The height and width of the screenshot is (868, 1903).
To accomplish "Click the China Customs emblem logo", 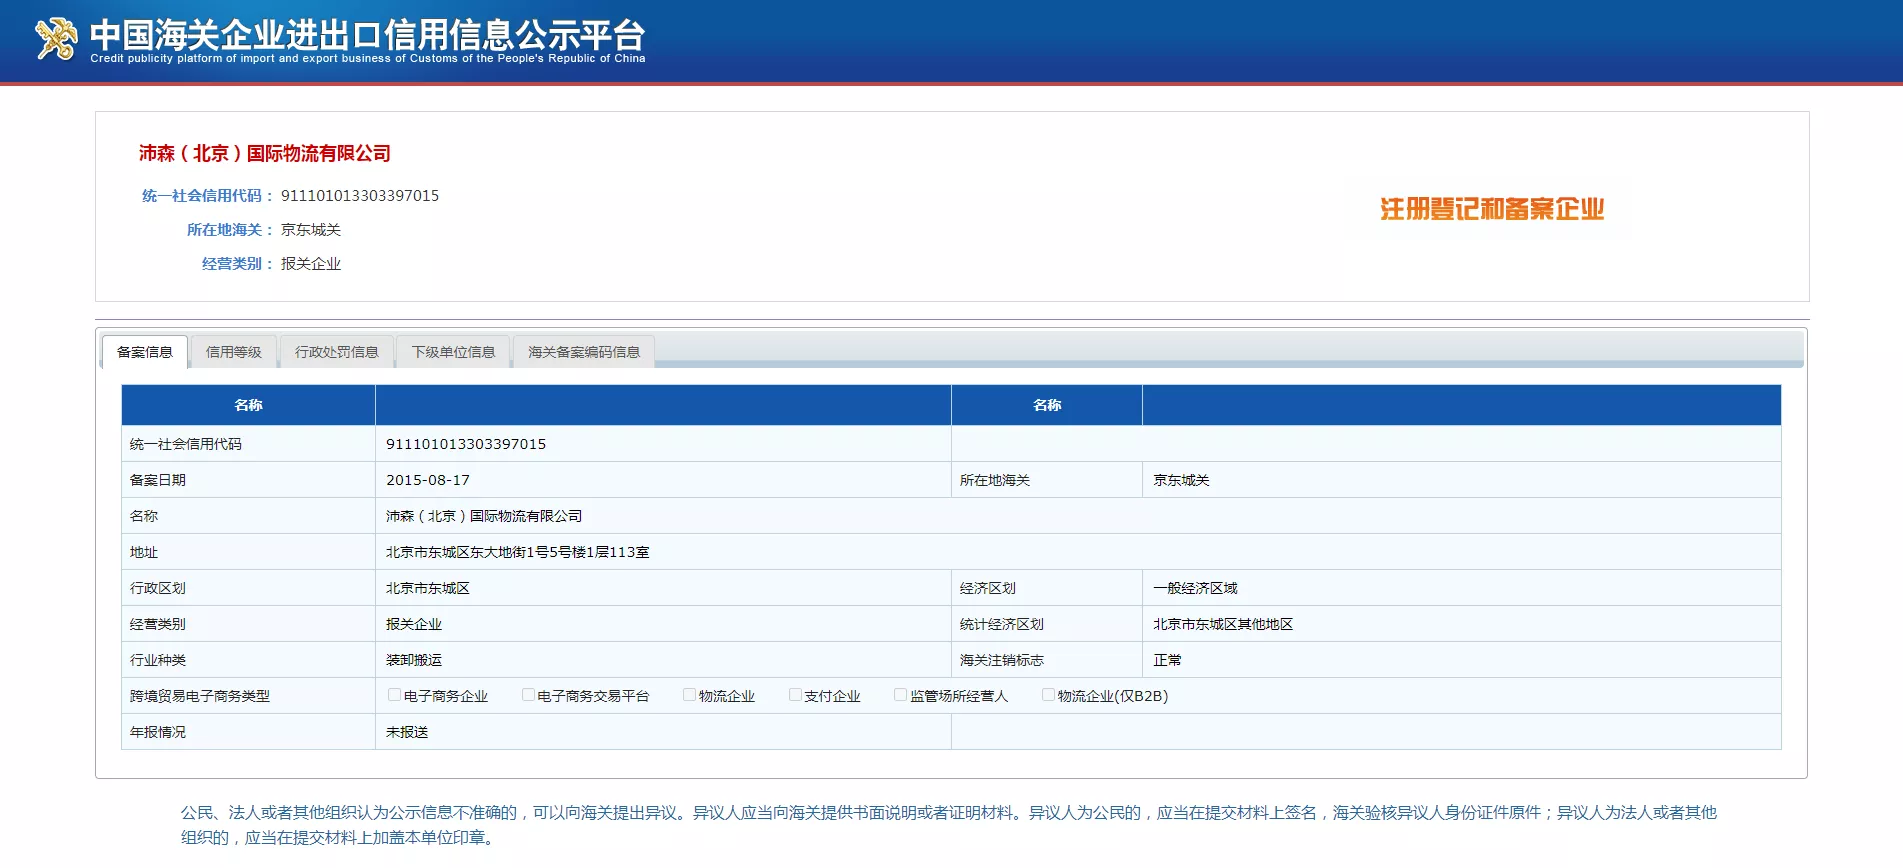I will 56,40.
